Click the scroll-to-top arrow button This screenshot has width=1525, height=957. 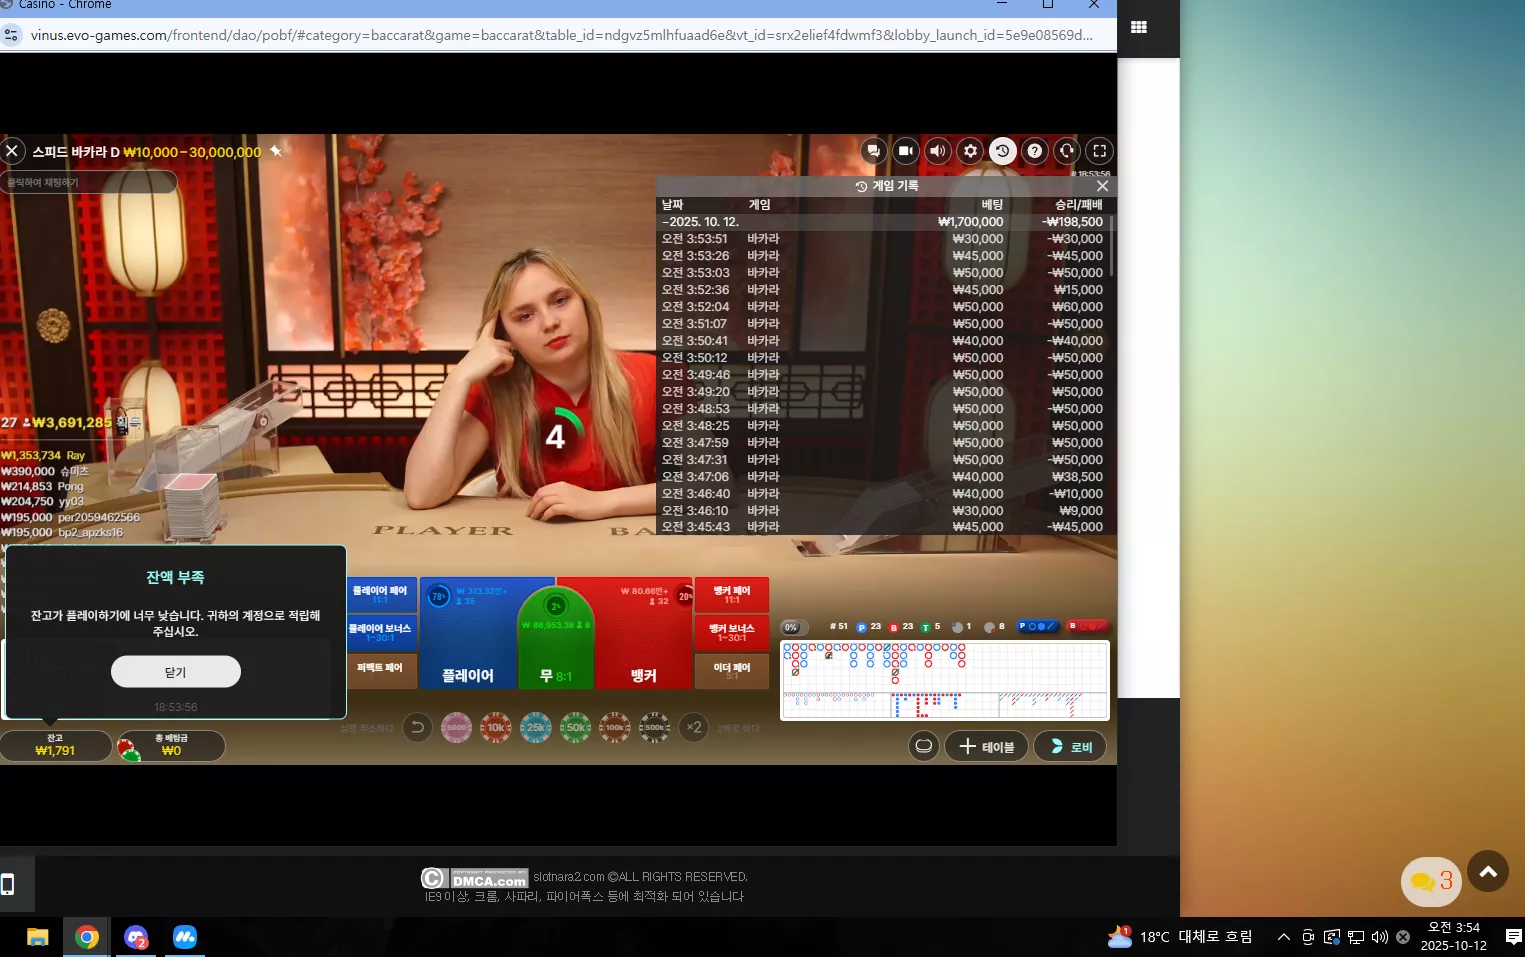point(1488,872)
